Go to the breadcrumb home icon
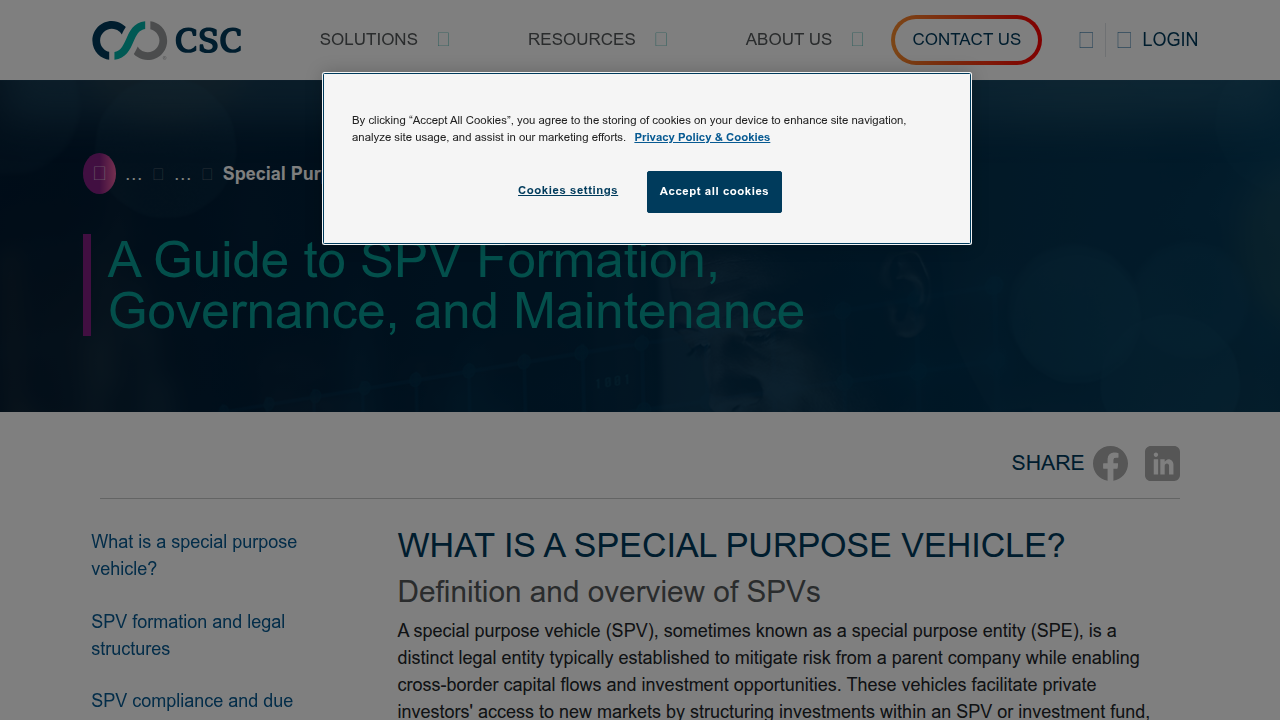 pyautogui.click(x=99, y=174)
